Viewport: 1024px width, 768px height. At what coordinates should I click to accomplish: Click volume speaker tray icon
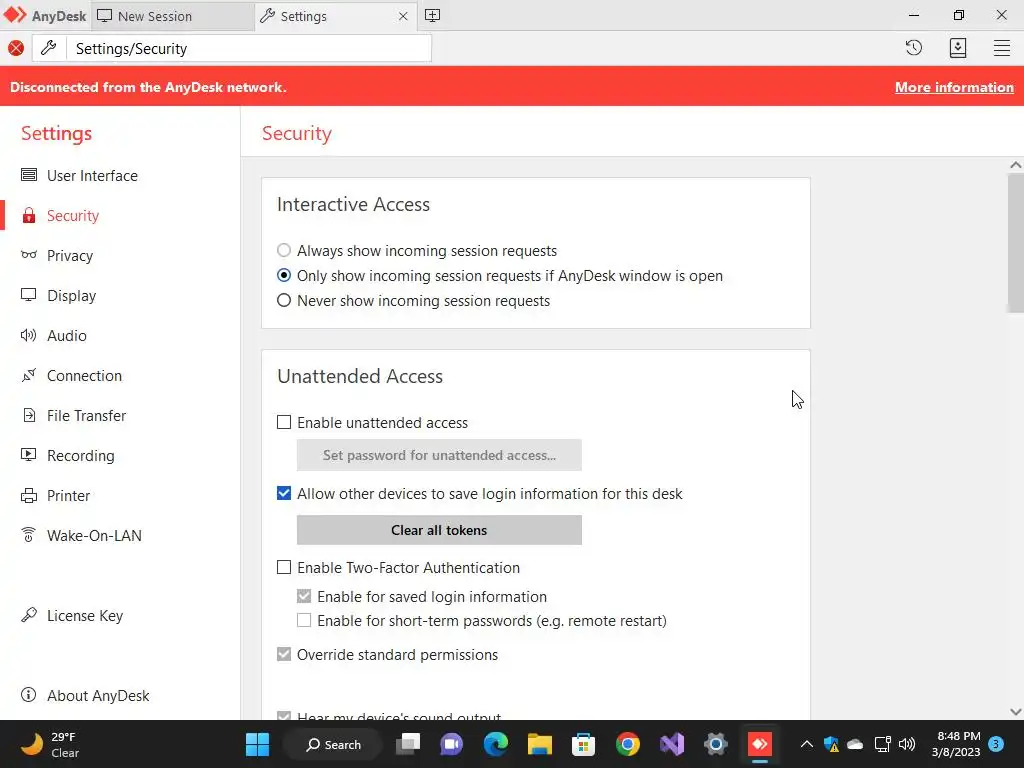click(x=907, y=744)
